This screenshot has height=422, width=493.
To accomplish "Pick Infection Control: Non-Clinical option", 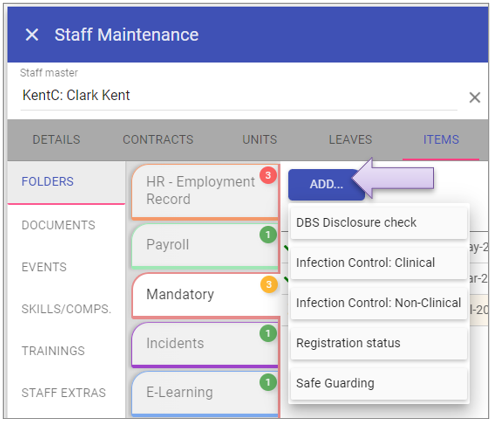I will (379, 303).
